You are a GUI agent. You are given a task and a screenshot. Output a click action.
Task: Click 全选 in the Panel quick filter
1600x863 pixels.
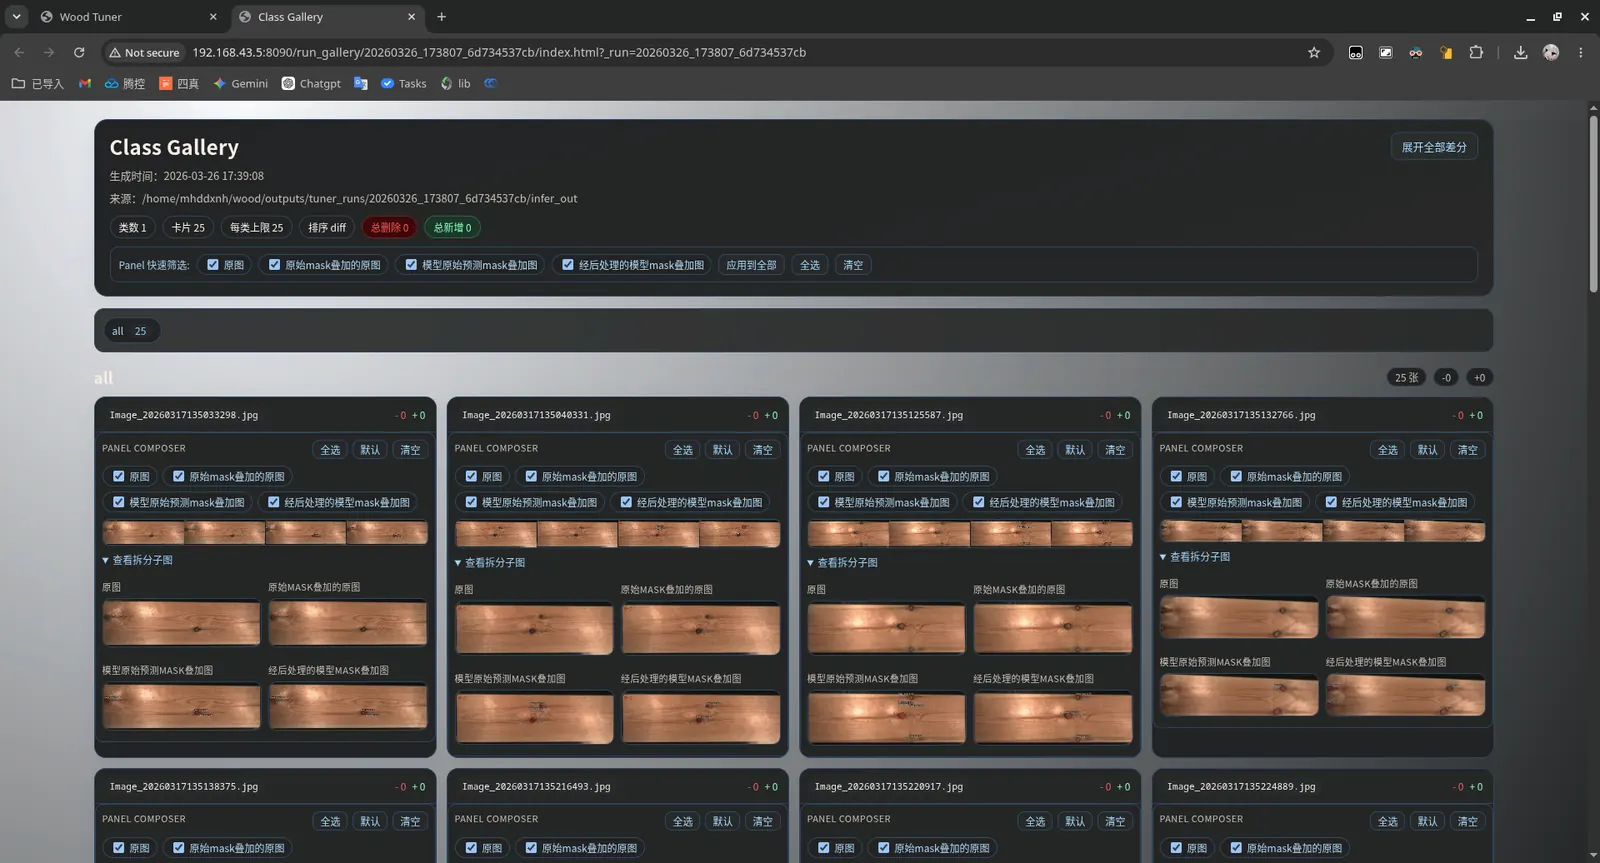pyautogui.click(x=810, y=265)
